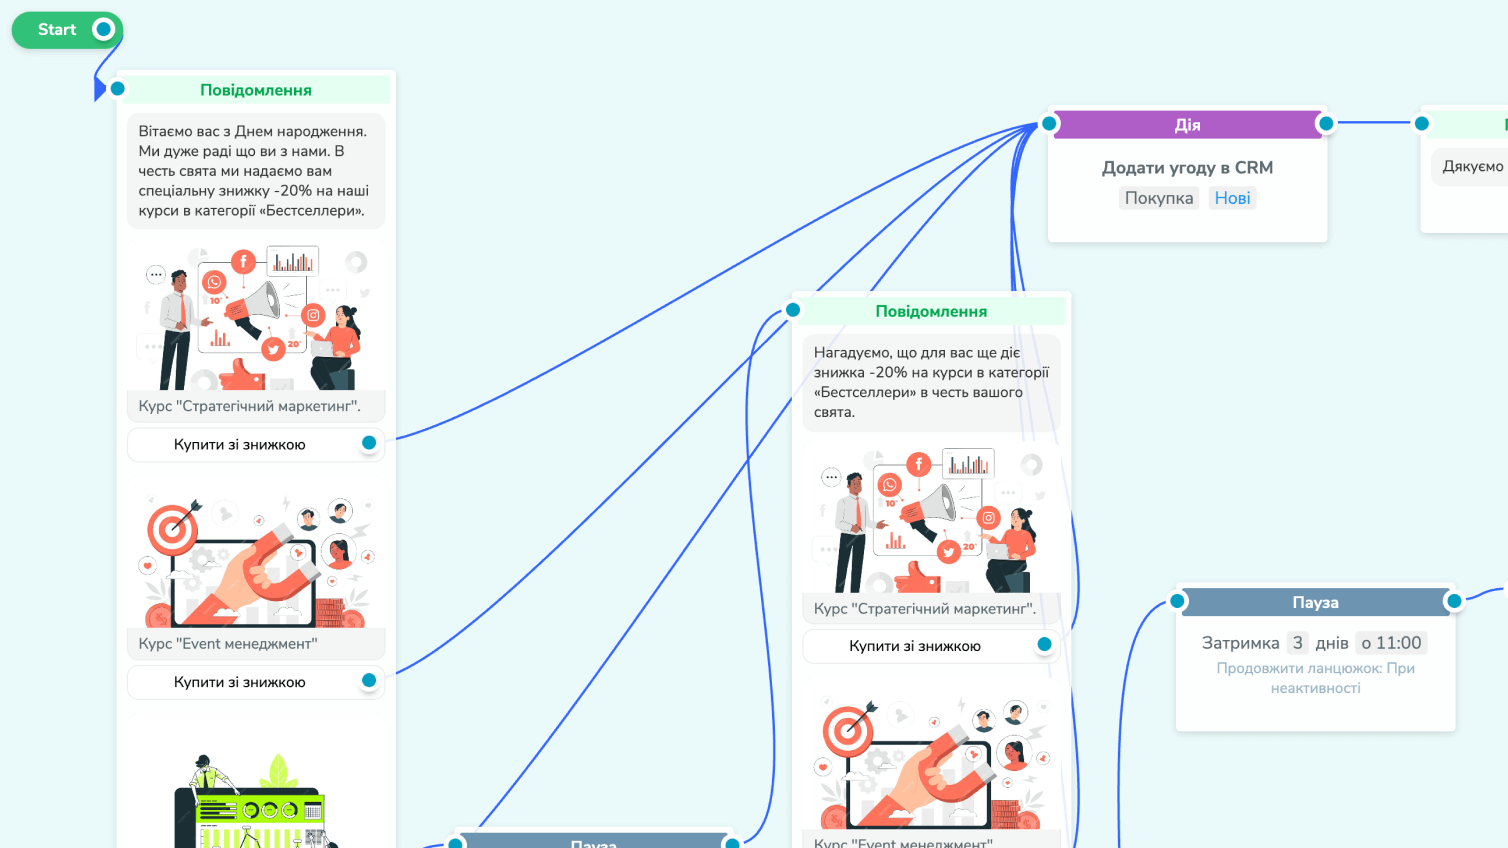Click Стратегічний маркетинг image in first message

(256, 316)
